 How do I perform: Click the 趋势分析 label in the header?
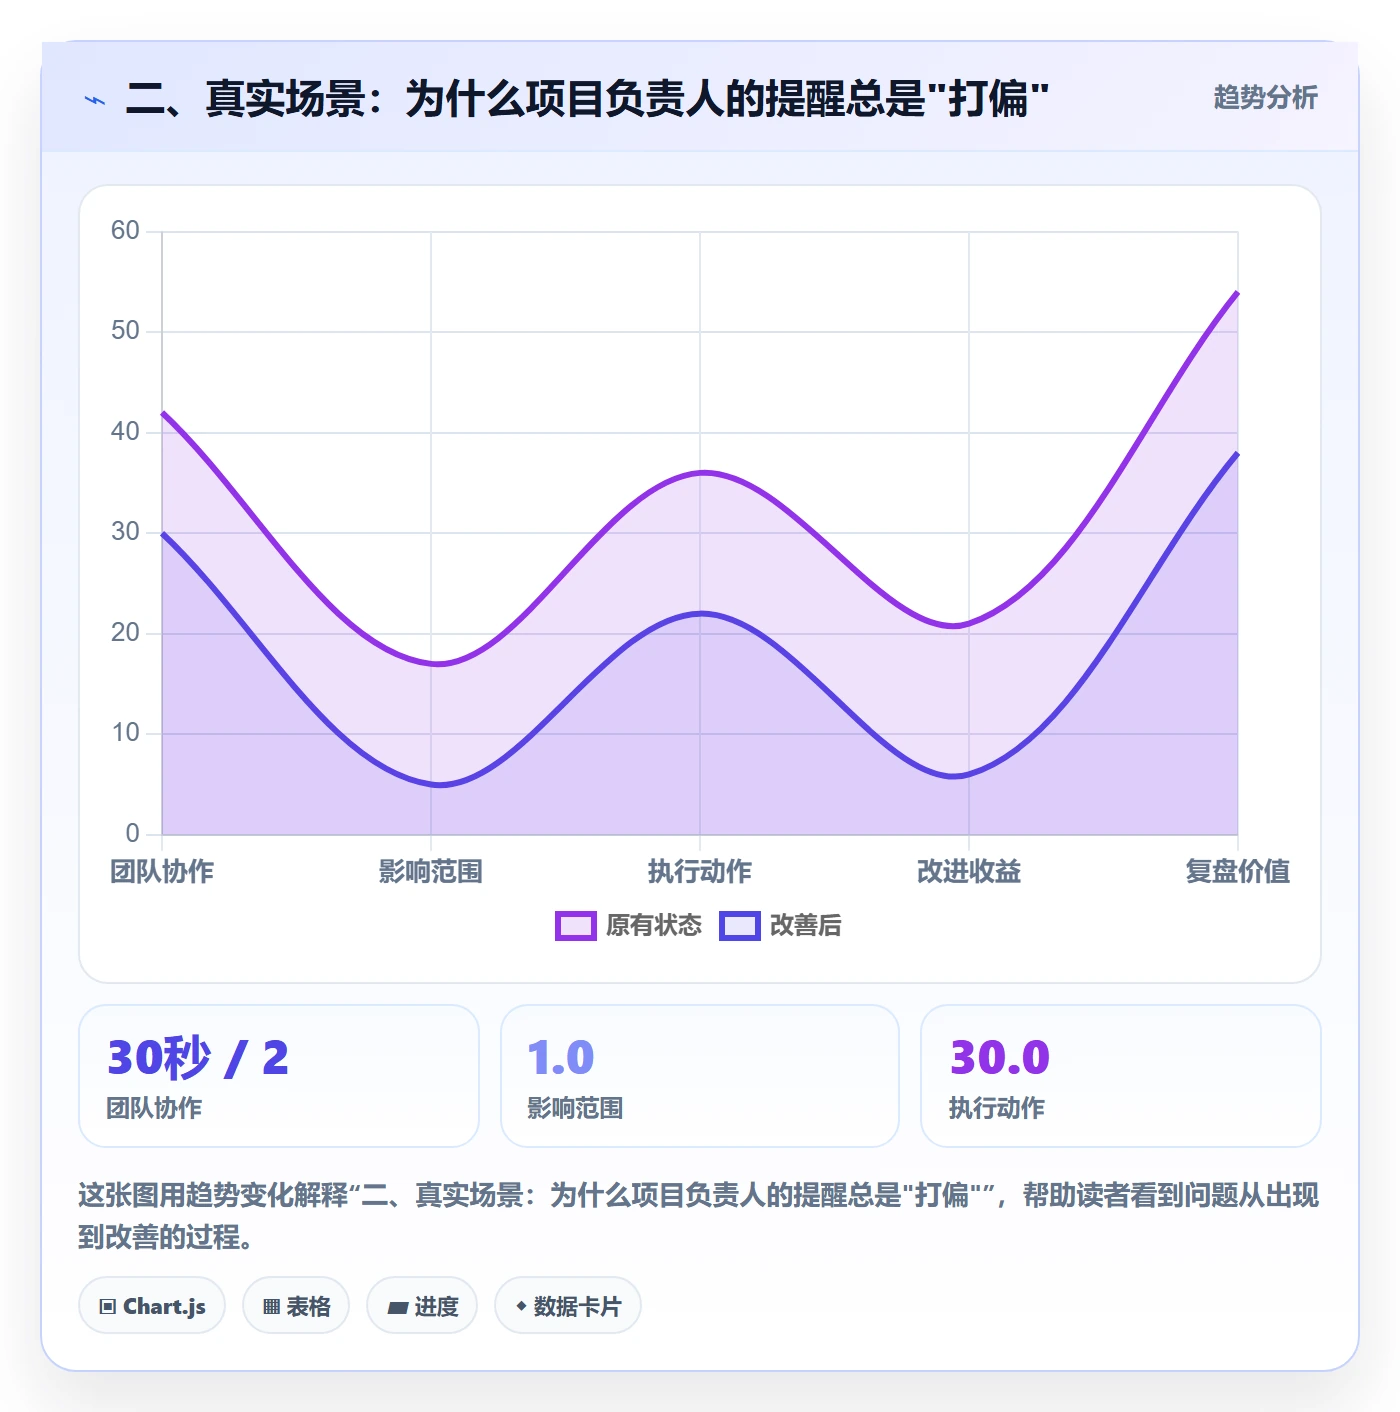coord(1265,97)
